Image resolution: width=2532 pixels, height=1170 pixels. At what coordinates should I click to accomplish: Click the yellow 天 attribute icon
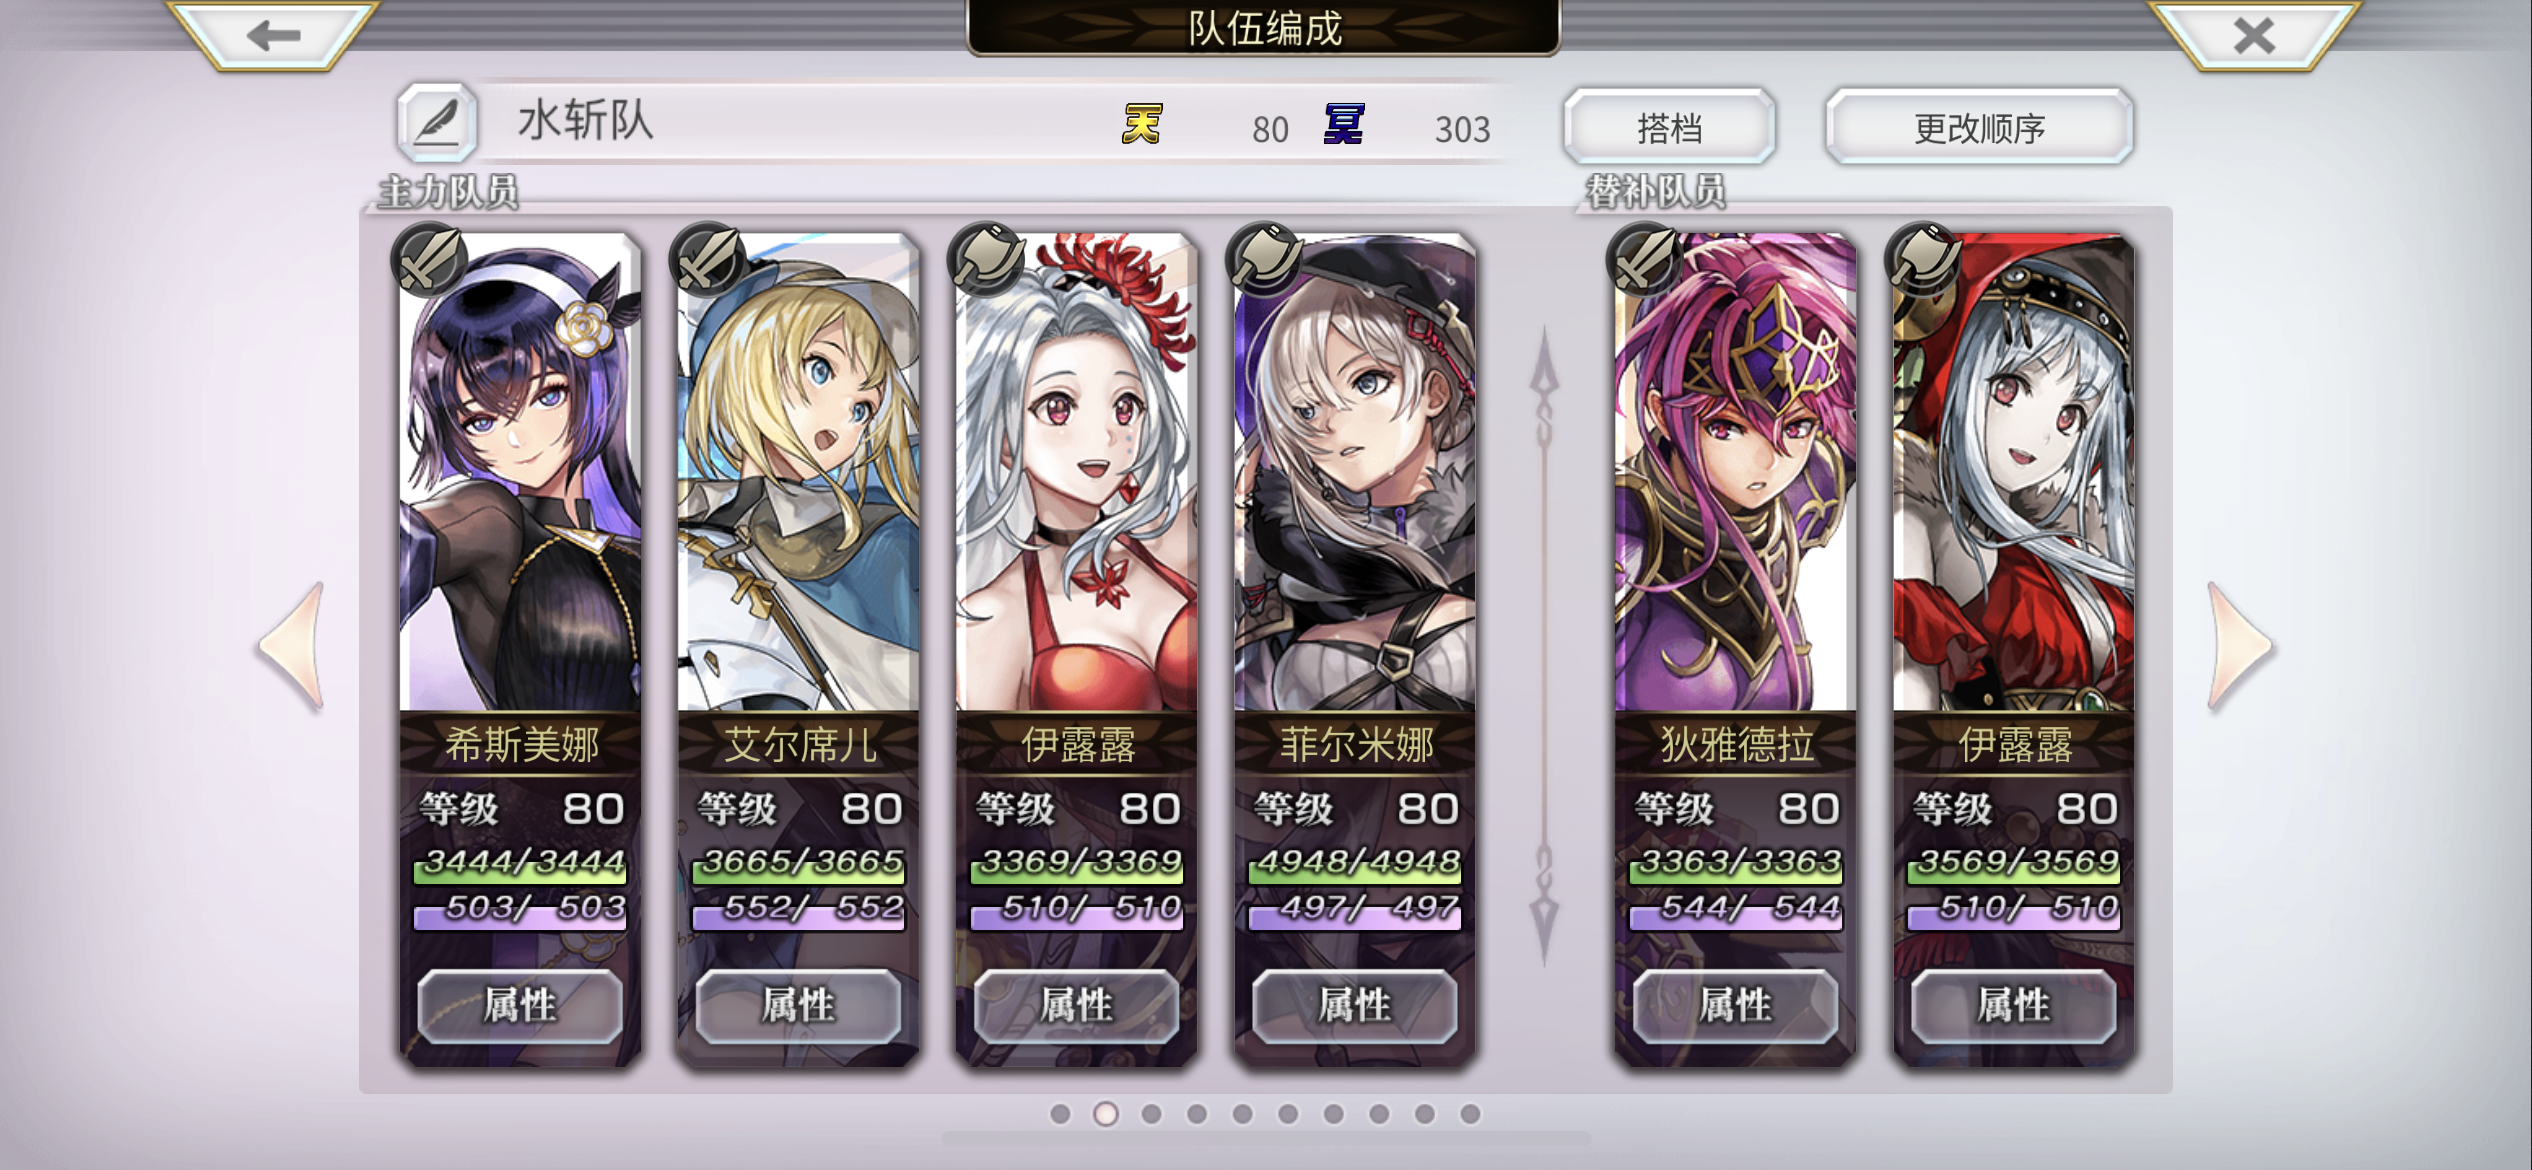pos(1141,125)
